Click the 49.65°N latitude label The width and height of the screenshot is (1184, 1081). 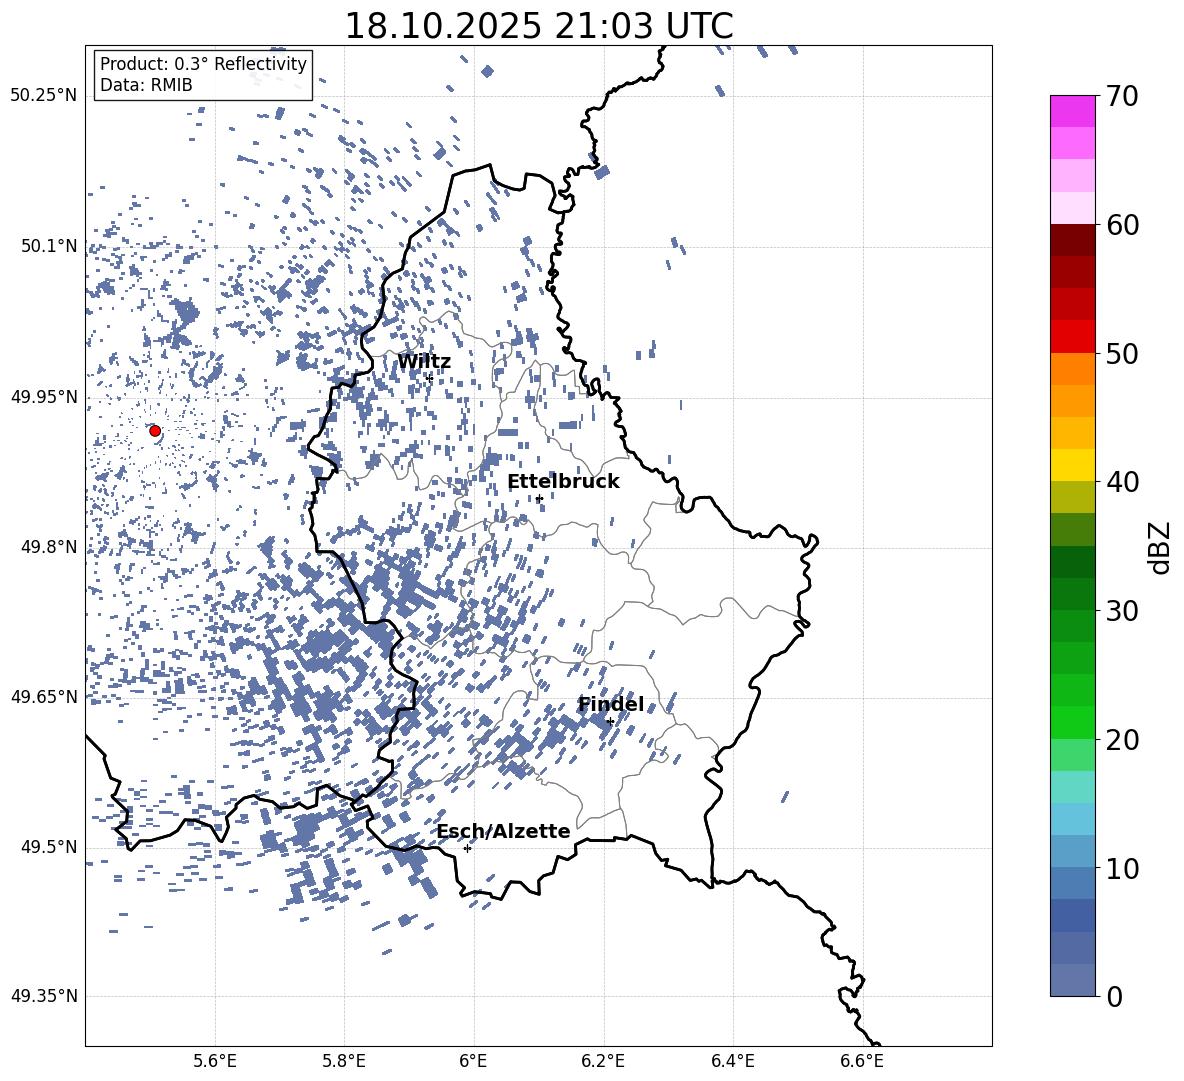(x=44, y=697)
